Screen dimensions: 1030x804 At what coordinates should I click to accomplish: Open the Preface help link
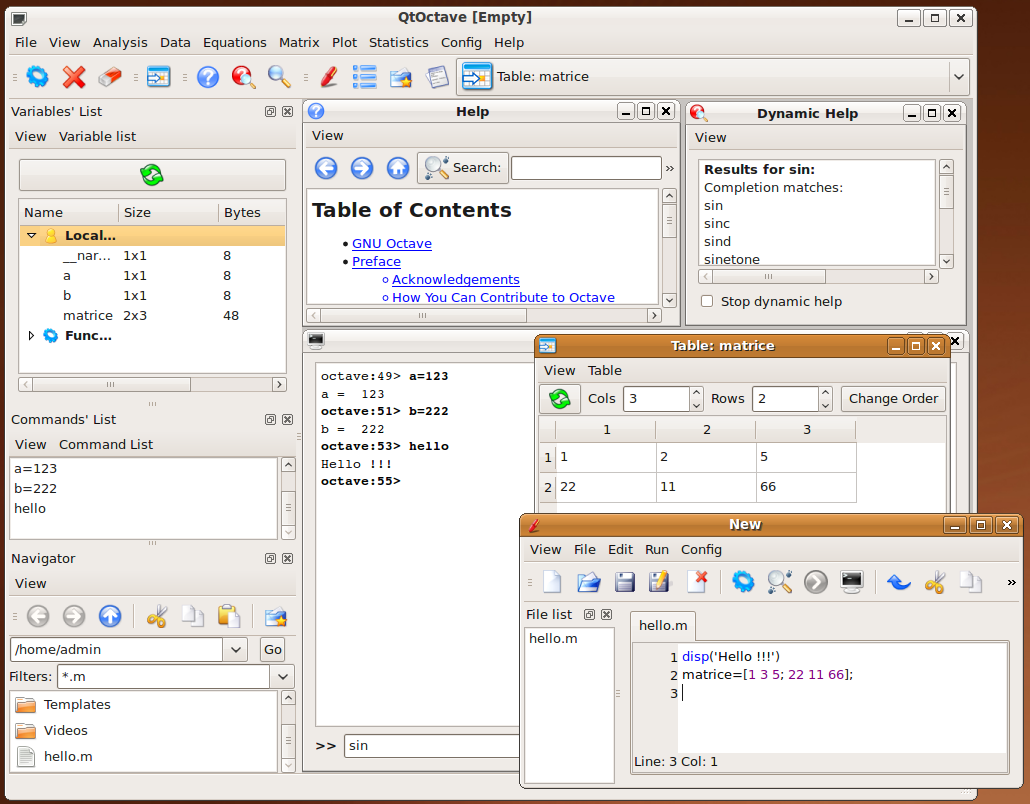tap(376, 261)
